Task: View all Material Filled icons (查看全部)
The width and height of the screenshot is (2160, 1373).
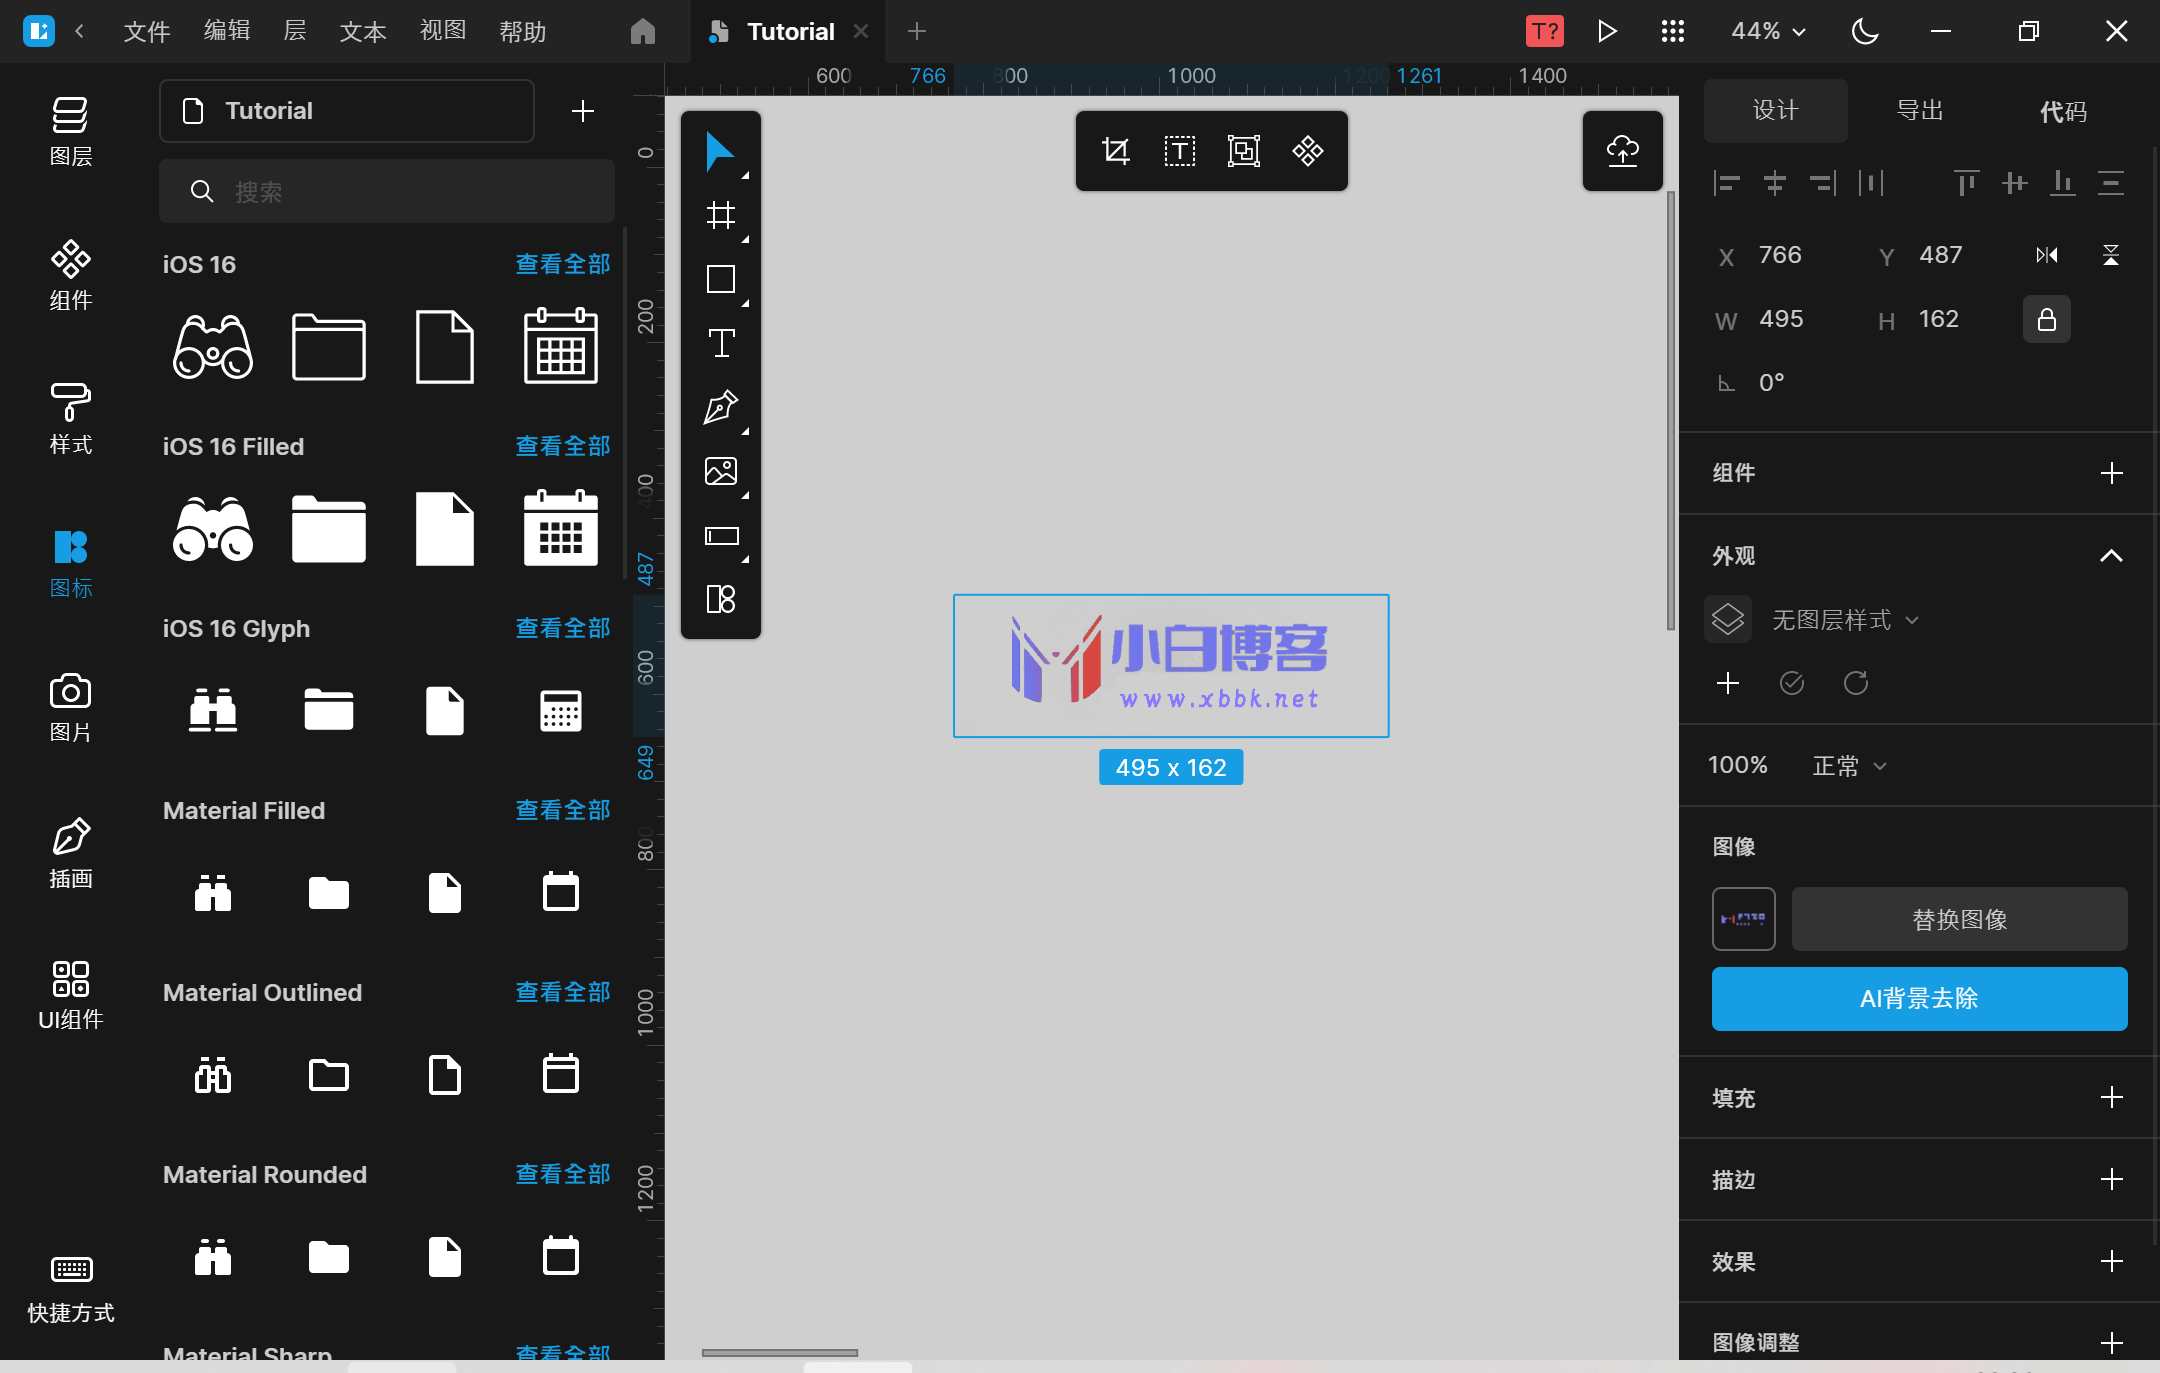Action: (x=562, y=810)
